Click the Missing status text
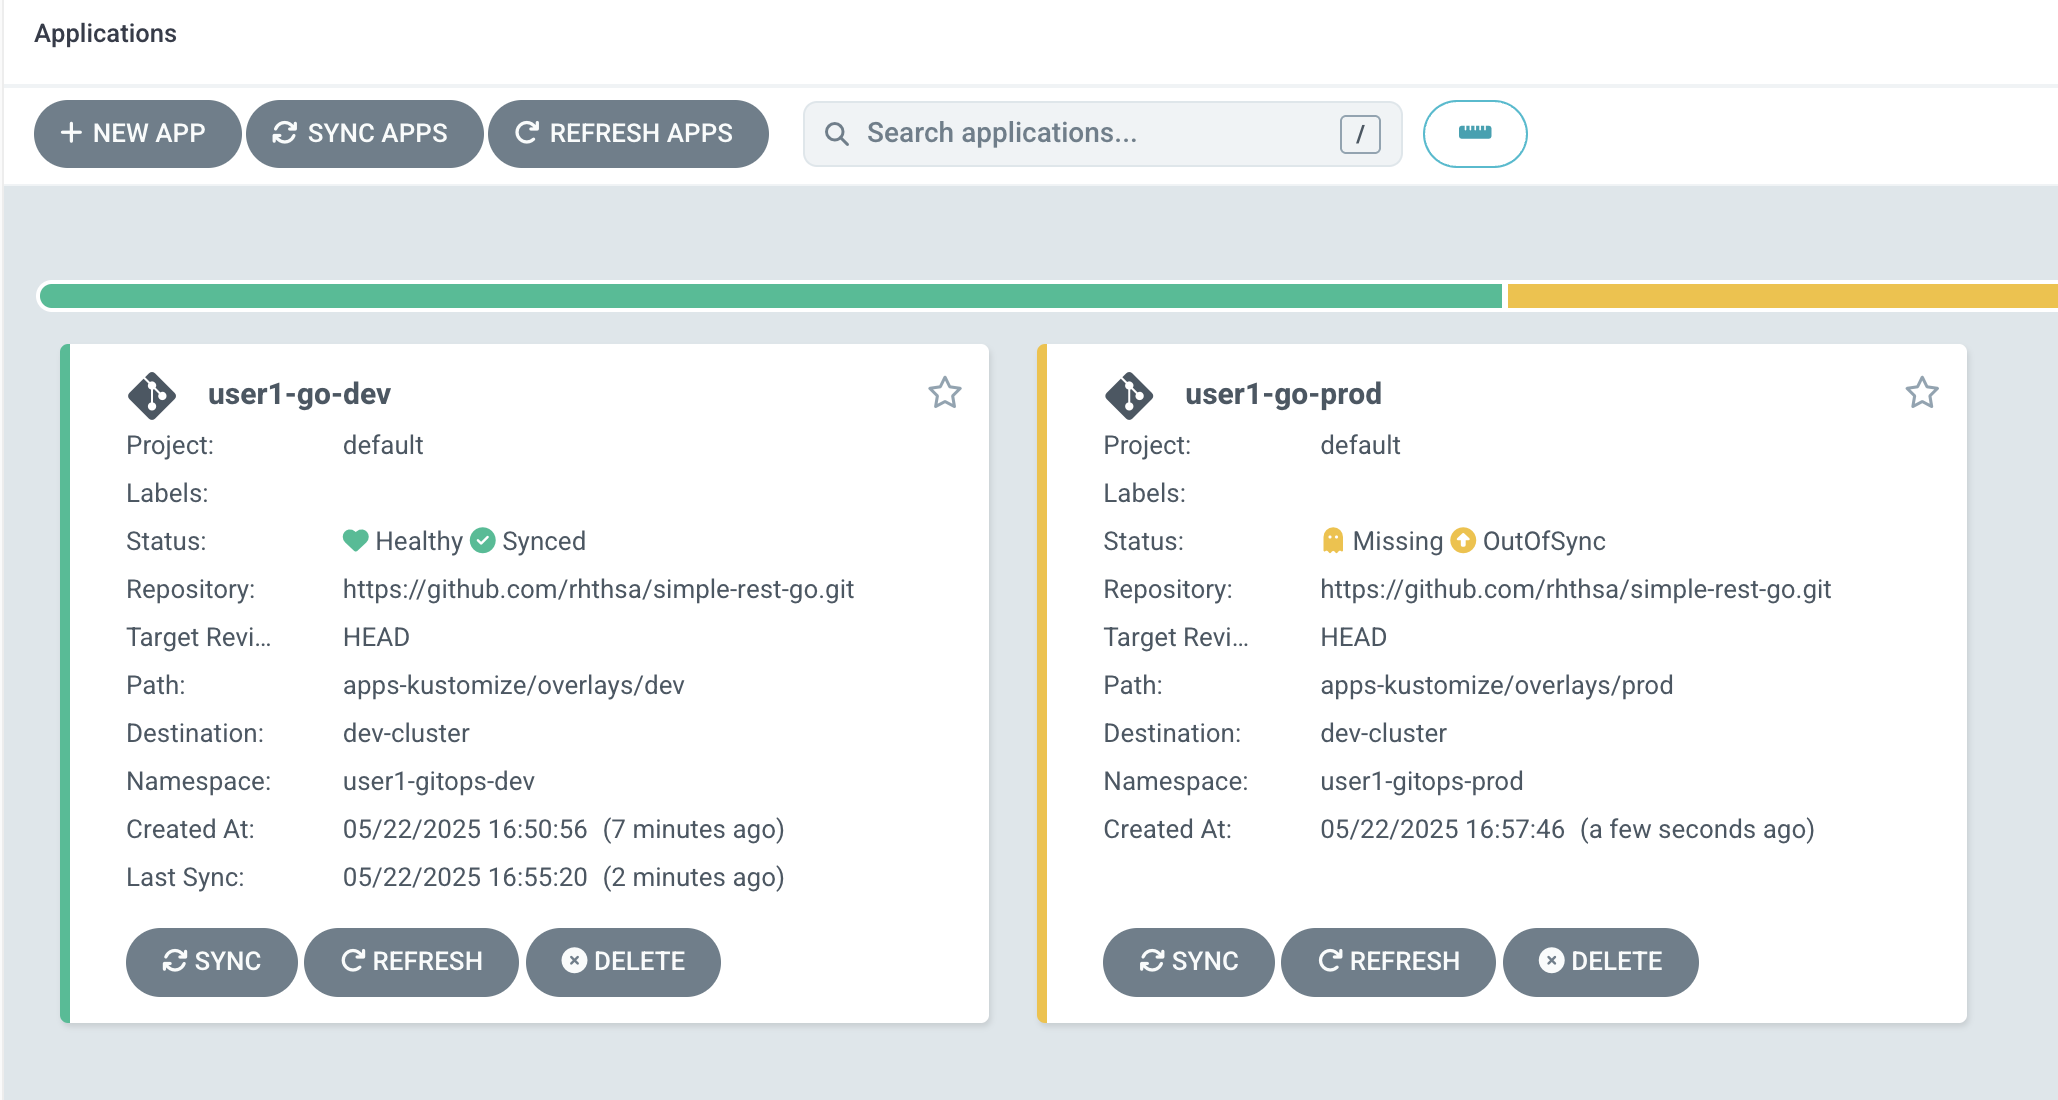The width and height of the screenshot is (2058, 1100). pyautogui.click(x=1397, y=541)
